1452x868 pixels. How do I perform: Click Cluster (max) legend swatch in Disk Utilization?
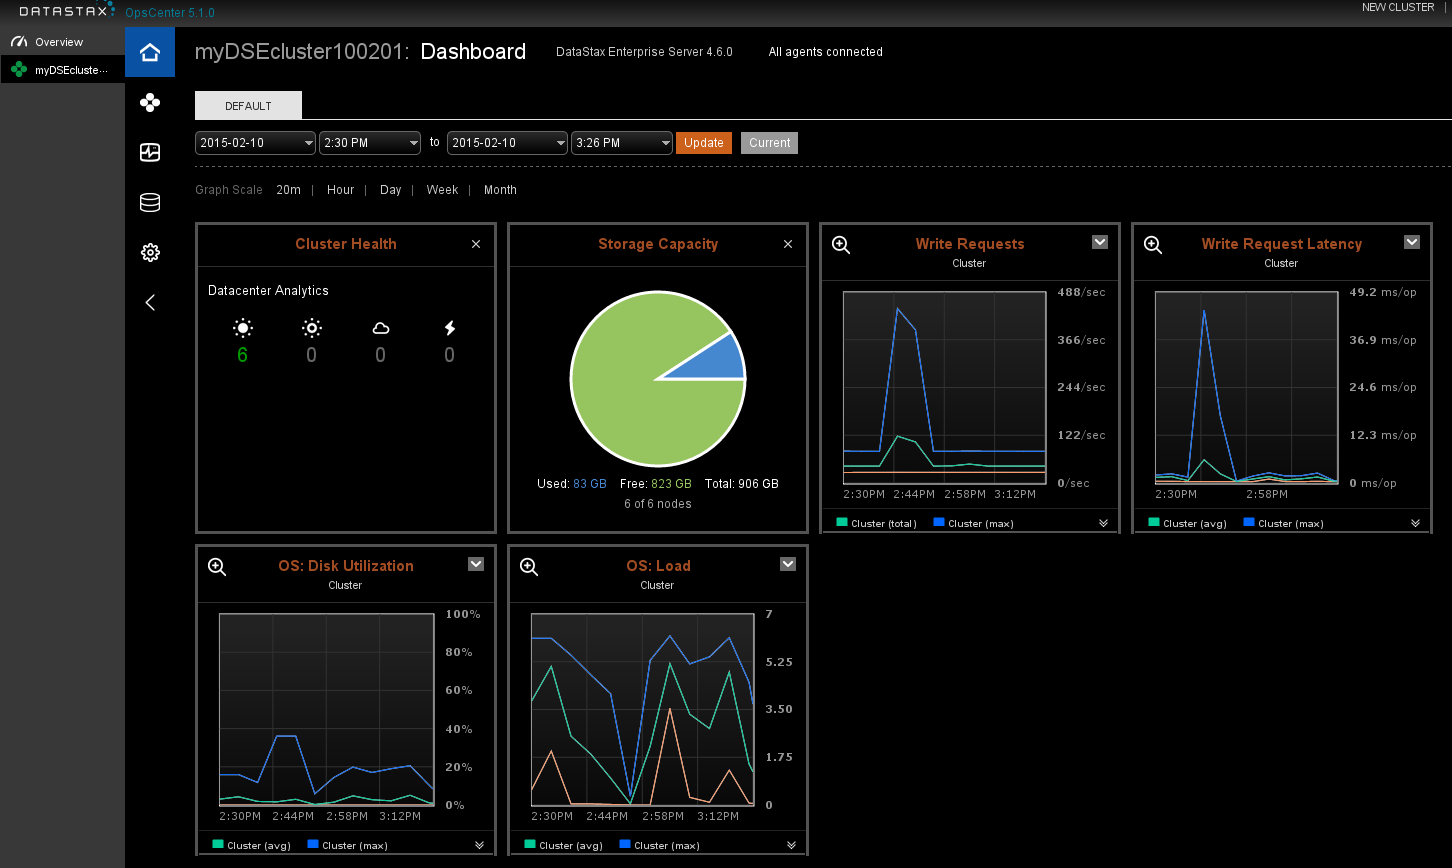[314, 844]
